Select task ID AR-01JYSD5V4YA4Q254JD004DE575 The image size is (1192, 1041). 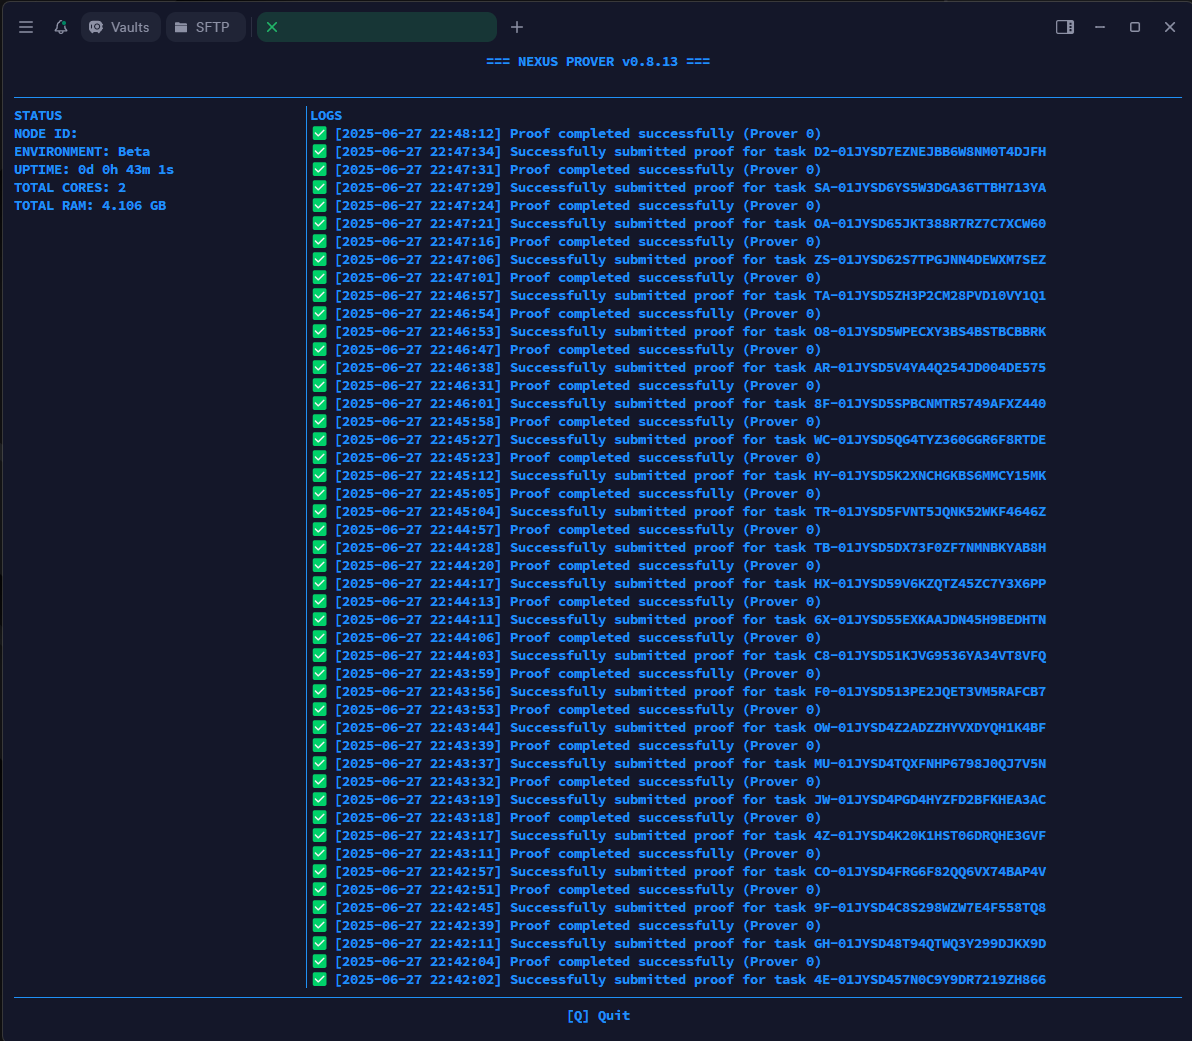tap(930, 368)
